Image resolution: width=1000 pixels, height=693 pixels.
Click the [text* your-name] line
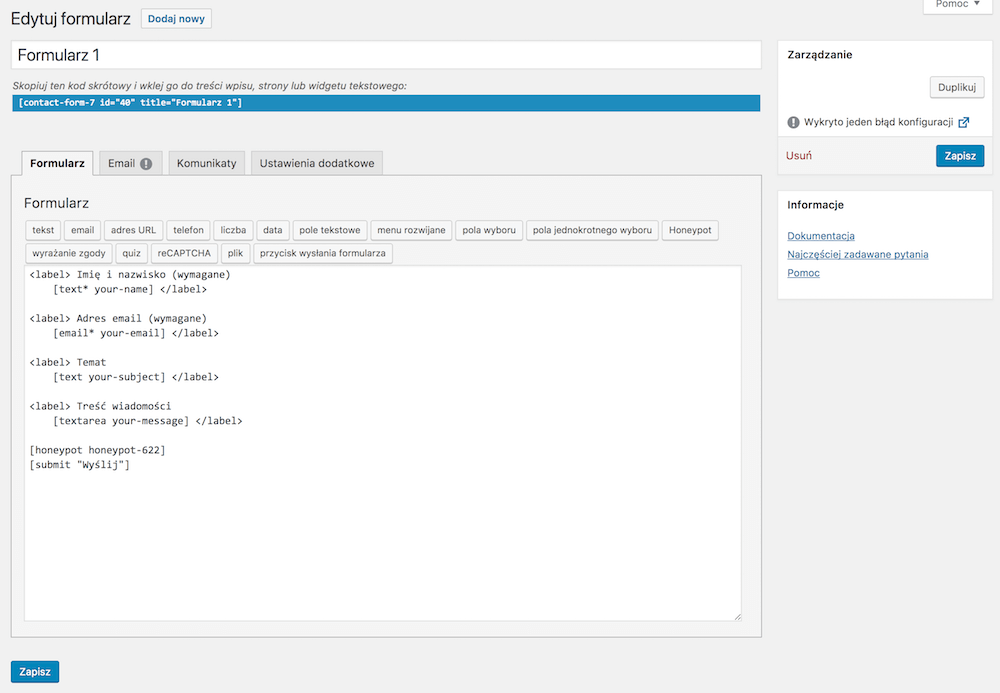click(130, 289)
